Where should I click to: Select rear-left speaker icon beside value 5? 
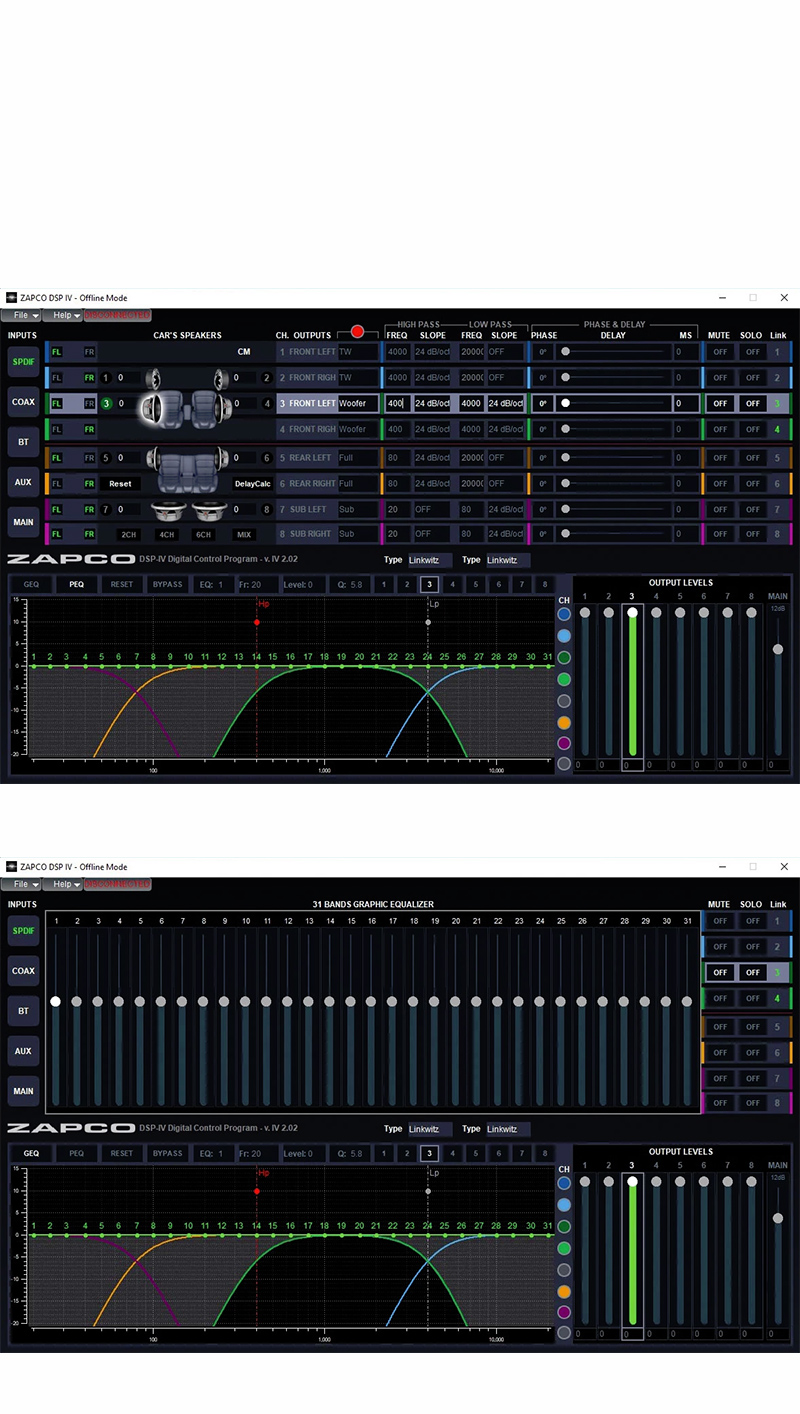[x=152, y=458]
